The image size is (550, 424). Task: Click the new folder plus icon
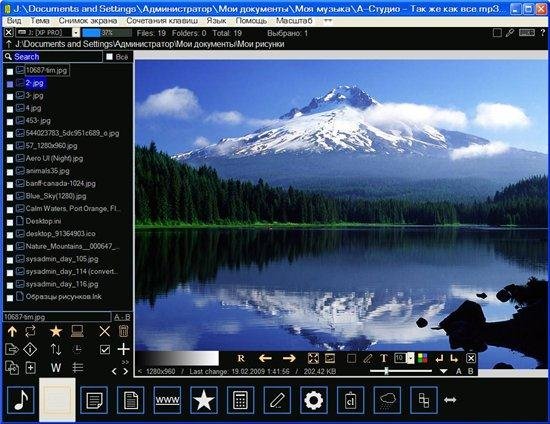tap(31, 368)
